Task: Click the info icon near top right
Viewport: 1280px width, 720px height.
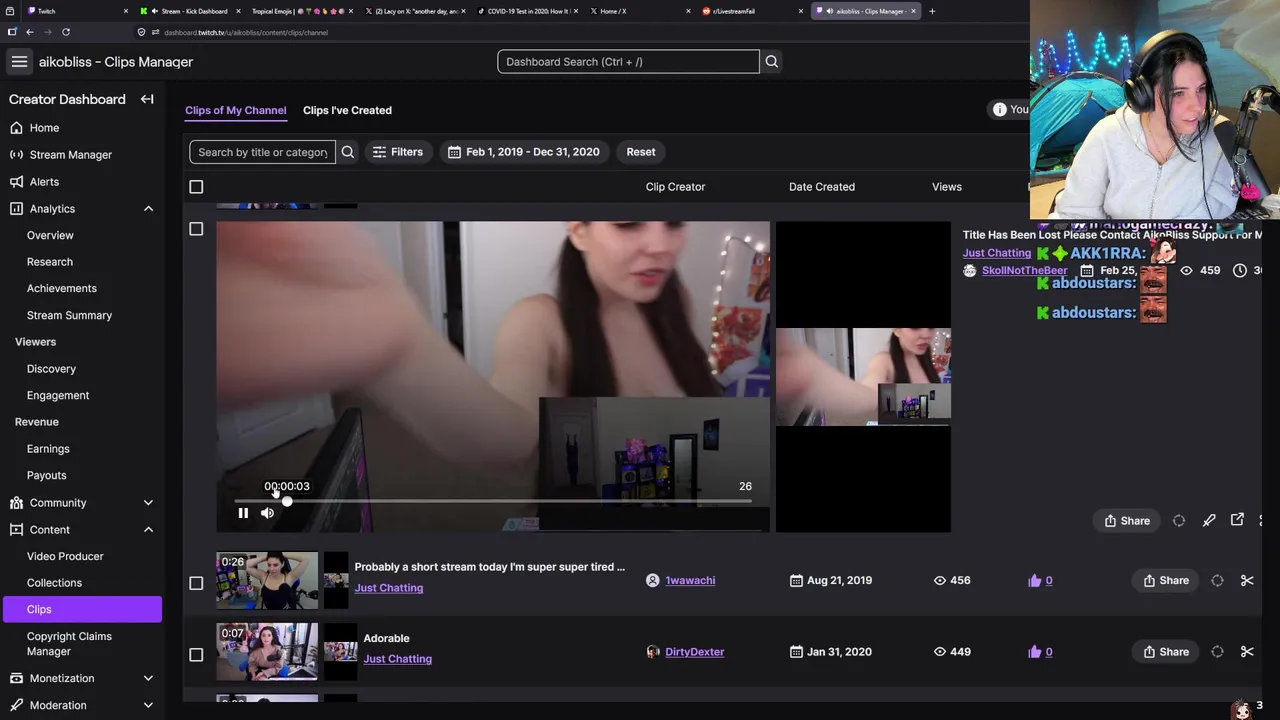Action: tap(999, 109)
